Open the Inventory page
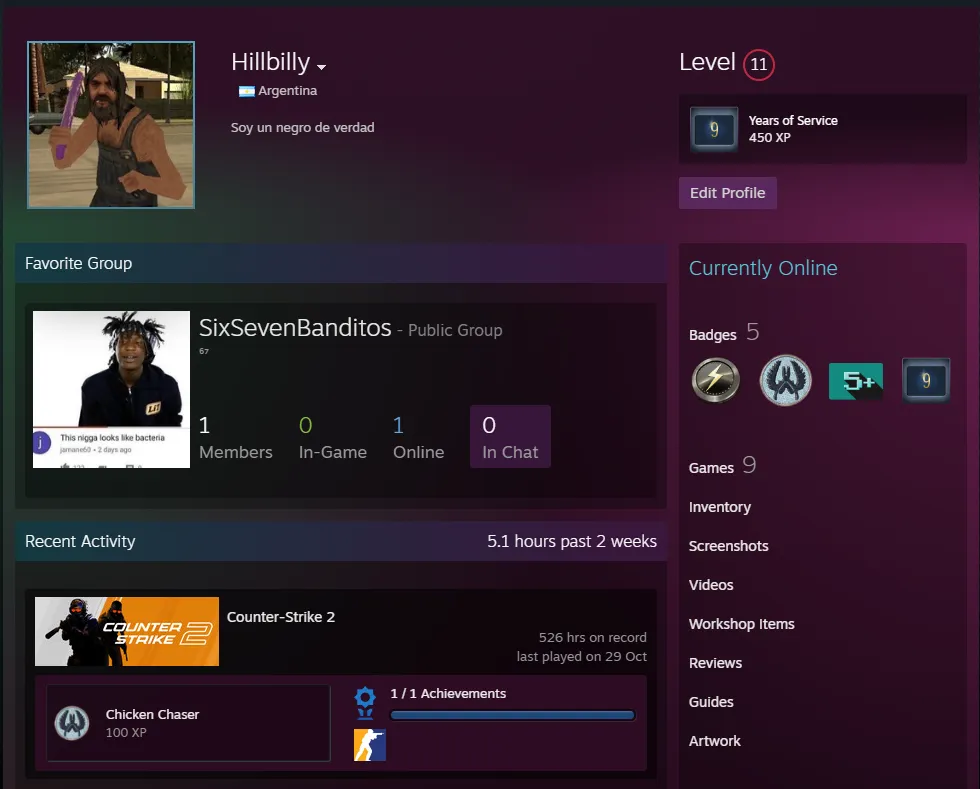 pyautogui.click(x=719, y=507)
